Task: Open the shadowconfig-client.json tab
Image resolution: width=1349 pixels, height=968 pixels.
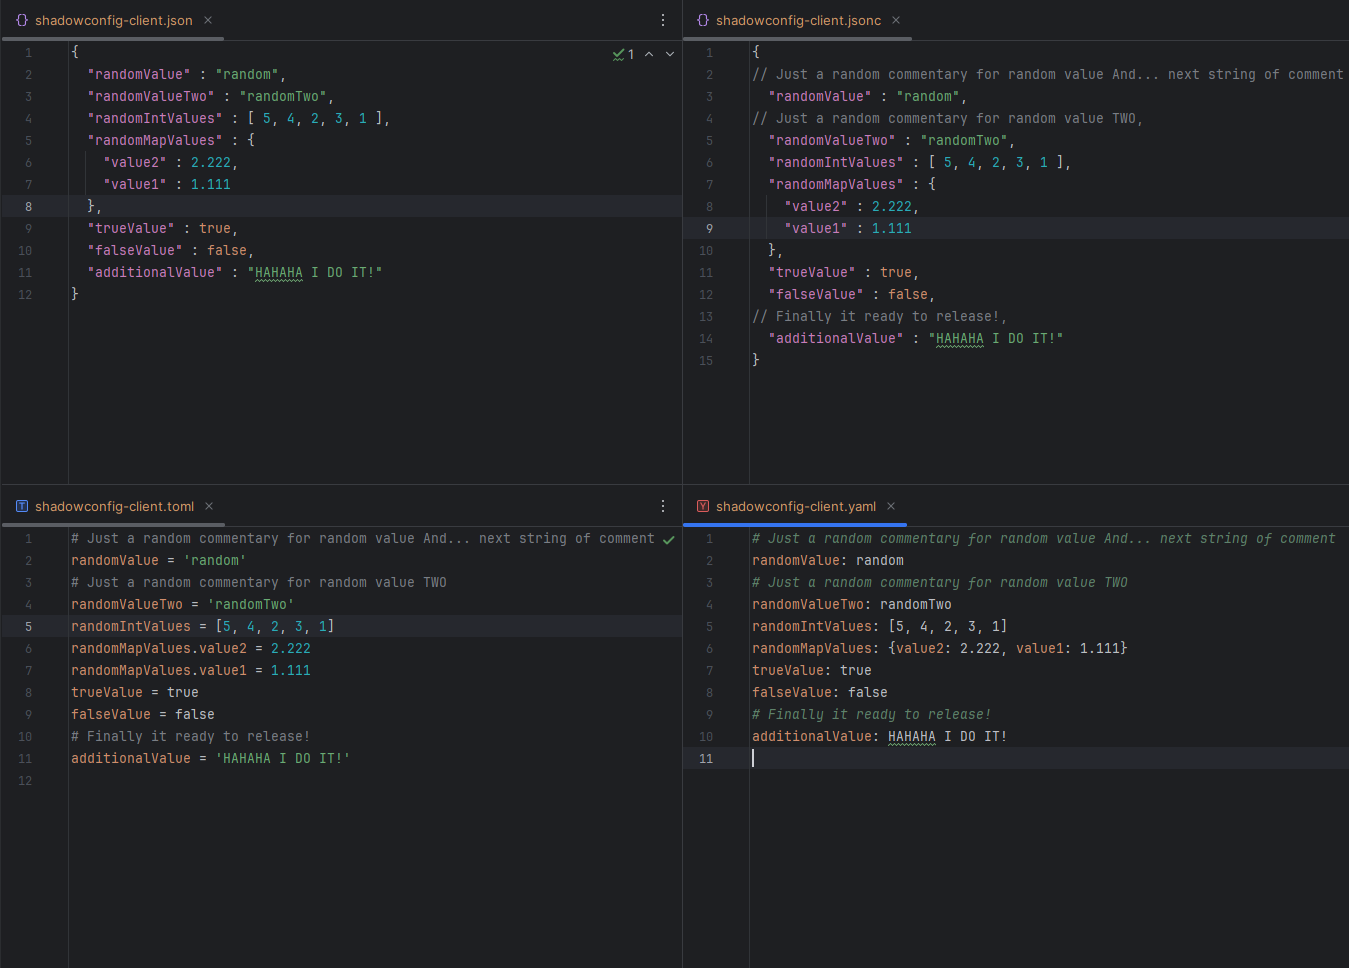Action: click(x=113, y=20)
